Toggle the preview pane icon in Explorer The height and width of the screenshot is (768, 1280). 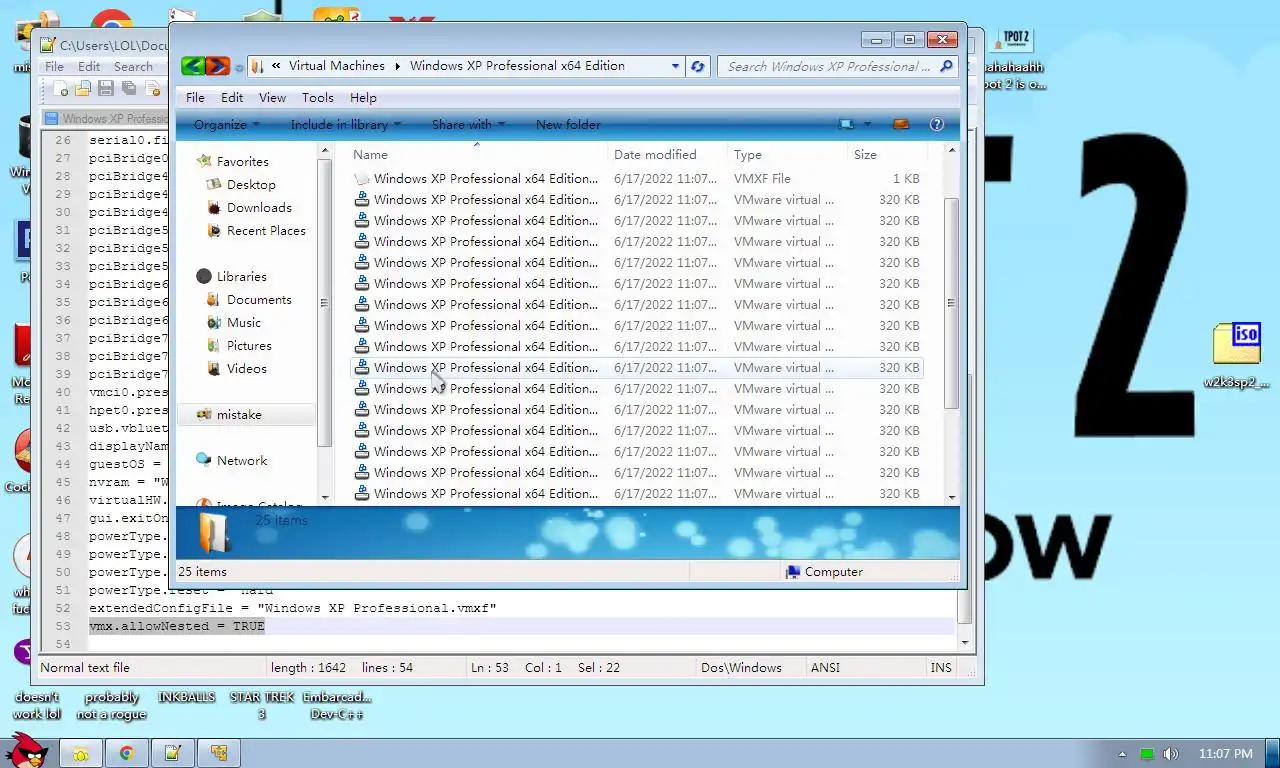pyautogui.click(x=901, y=125)
